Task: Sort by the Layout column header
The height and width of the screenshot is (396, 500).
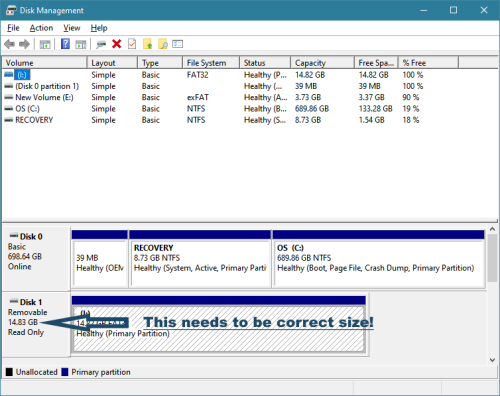Action: [112, 63]
